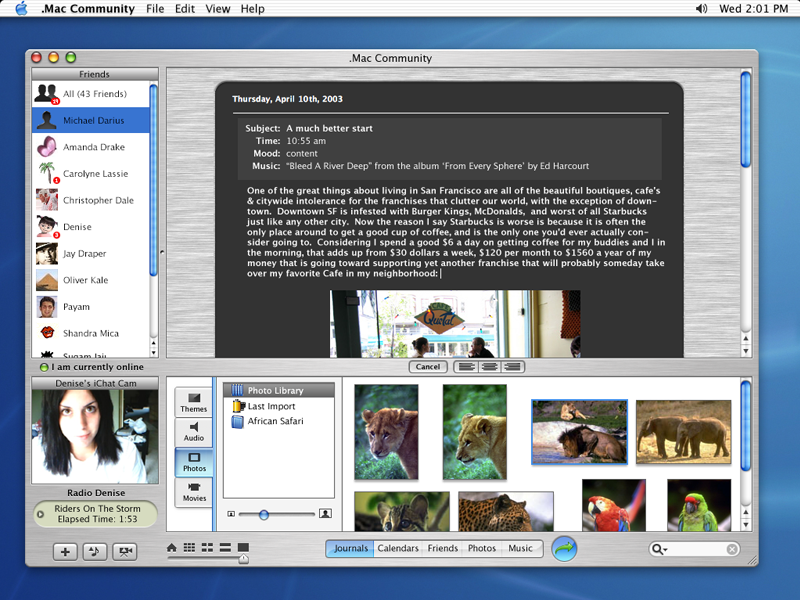Image resolution: width=800 pixels, height=600 pixels.
Task: Open the File menu
Action: tap(155, 9)
